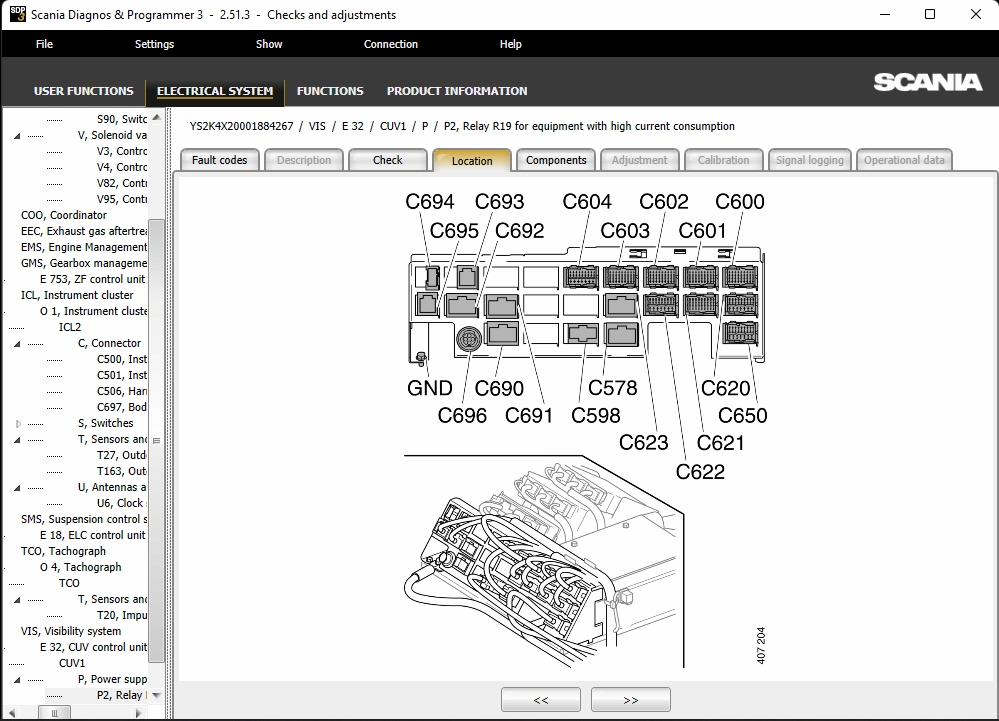Click the SDP3 application icon in title bar
The height and width of the screenshot is (721, 999).
point(18,14)
